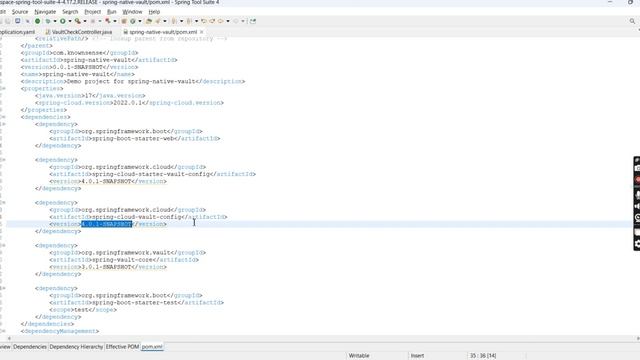Click the spring-cloud-vault-config artifactId text

pos(136,217)
